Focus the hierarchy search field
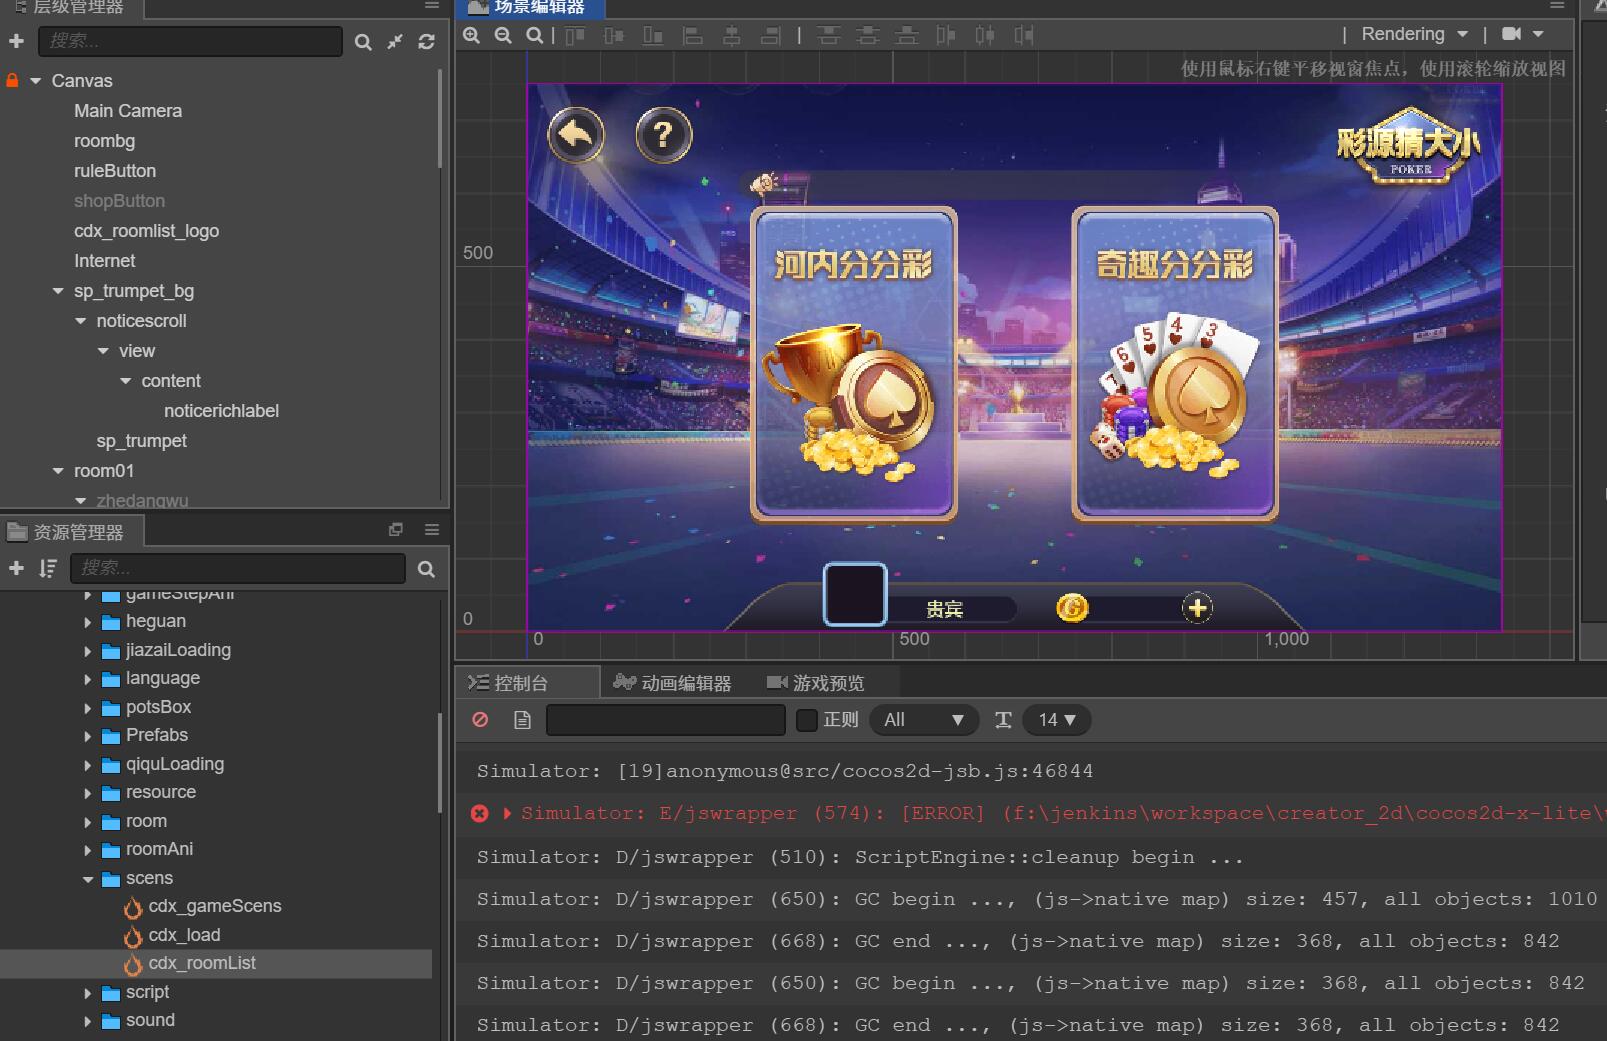 pyautogui.click(x=190, y=41)
